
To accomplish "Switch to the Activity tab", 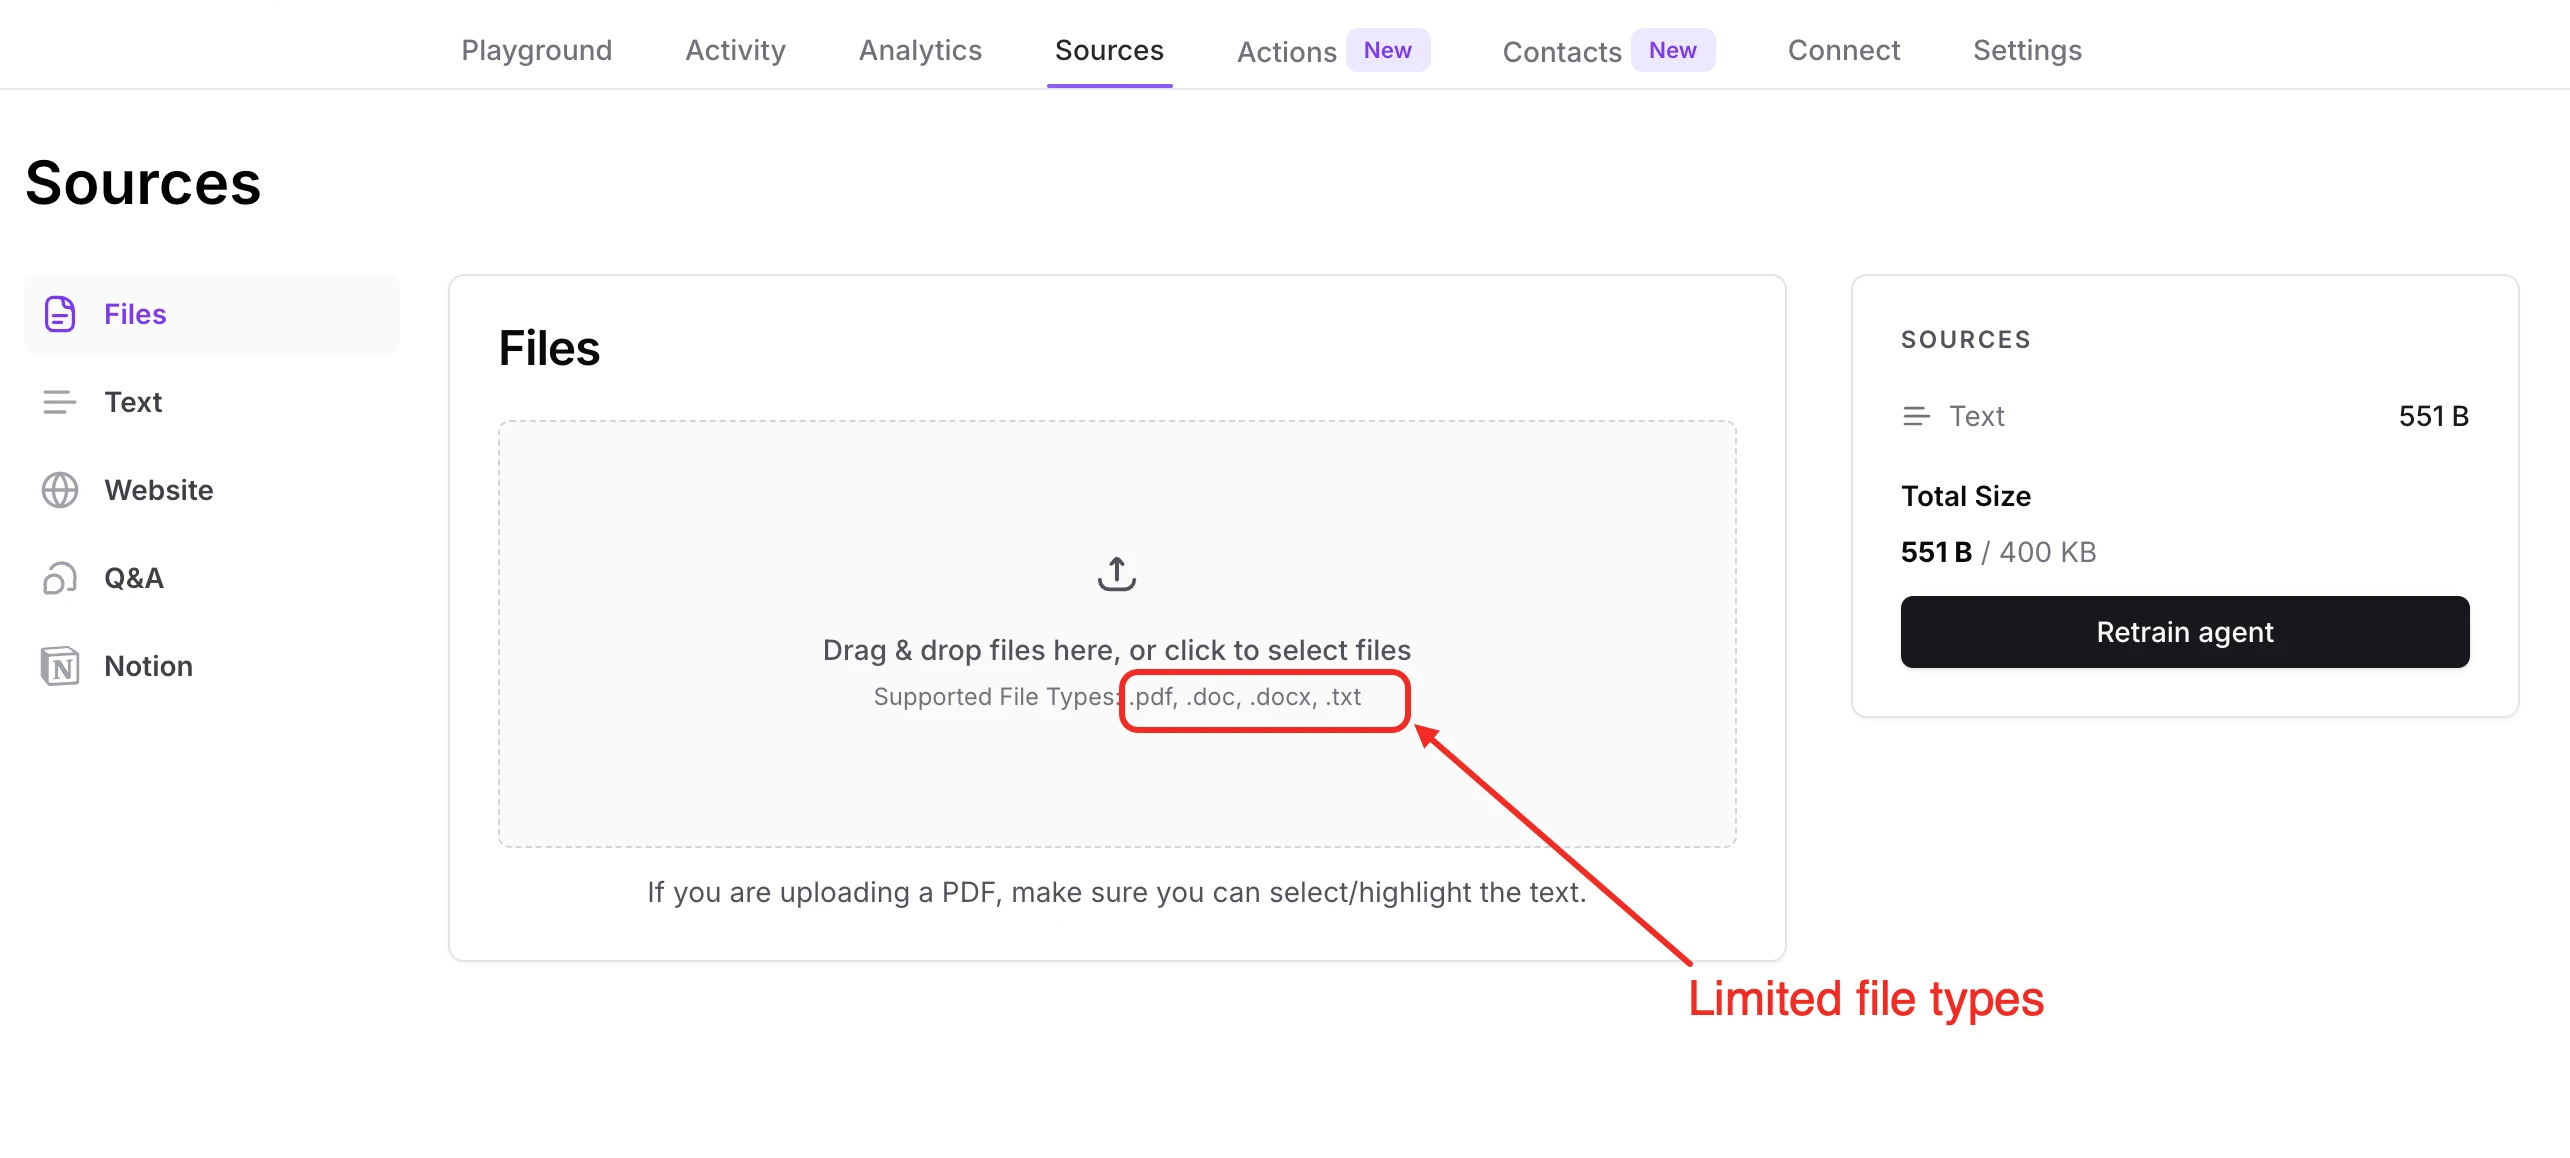I will coord(736,50).
